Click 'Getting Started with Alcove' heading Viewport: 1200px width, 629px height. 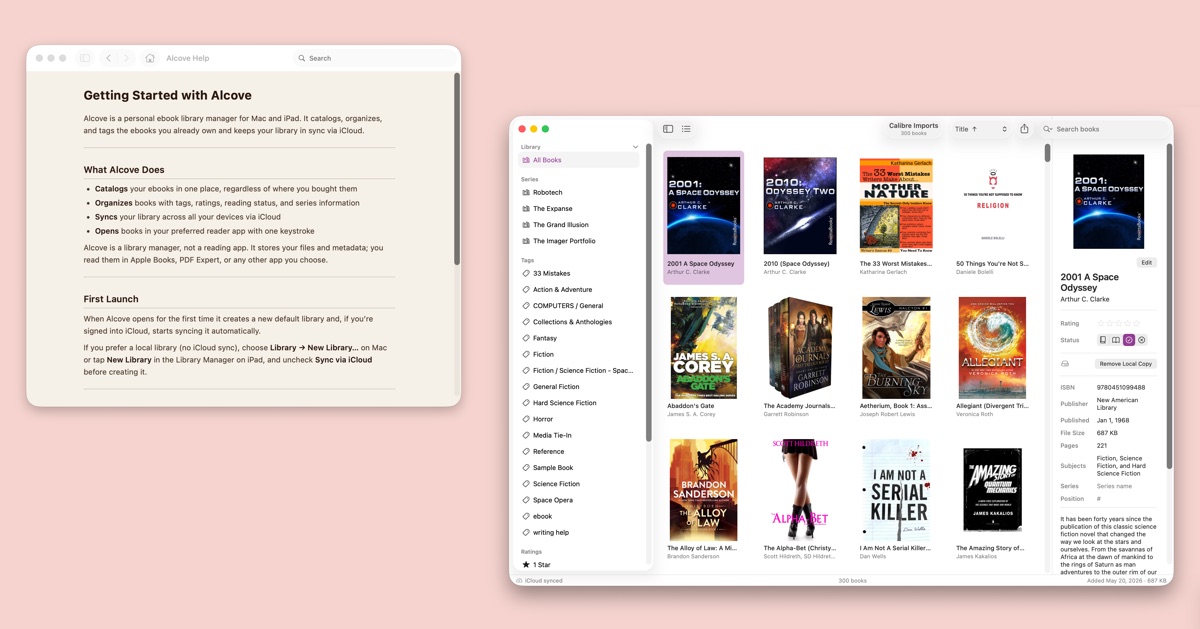click(167, 96)
